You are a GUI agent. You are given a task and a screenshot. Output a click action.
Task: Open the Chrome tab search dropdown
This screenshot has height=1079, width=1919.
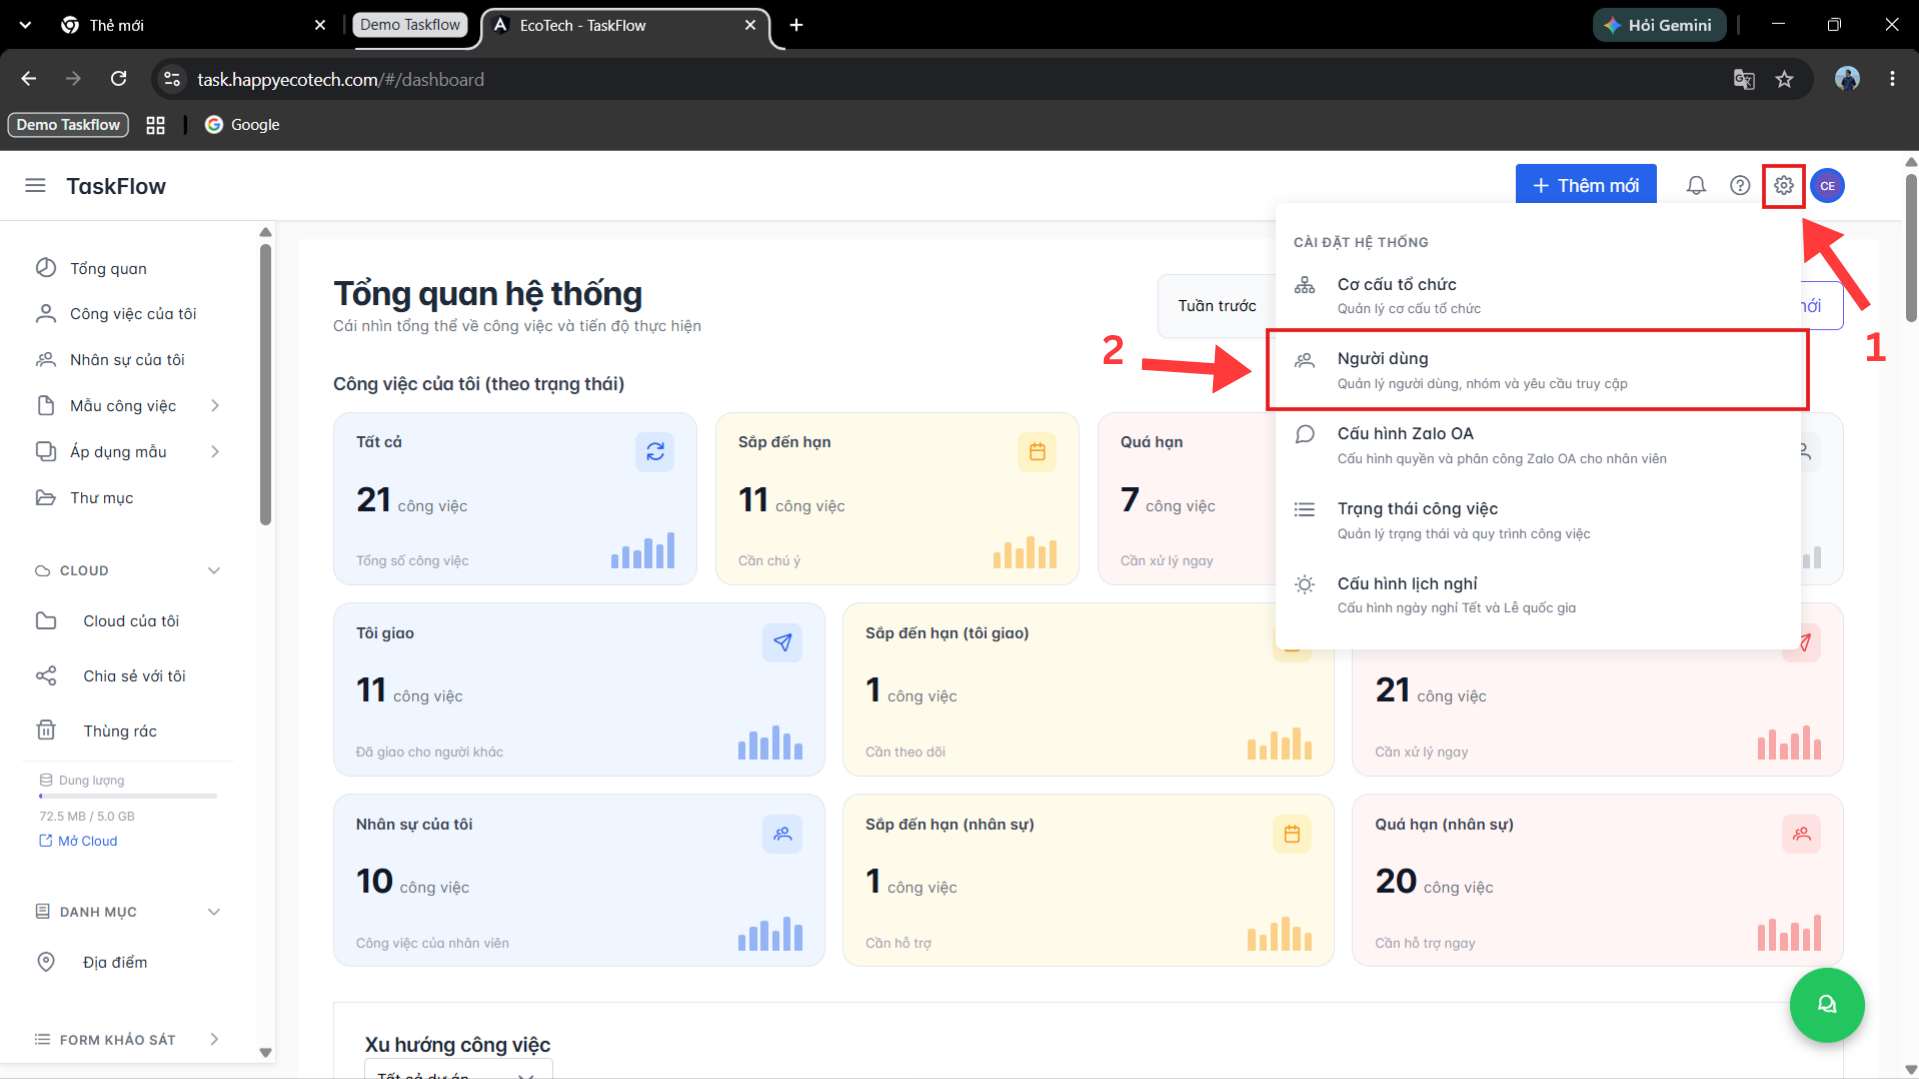(x=25, y=25)
